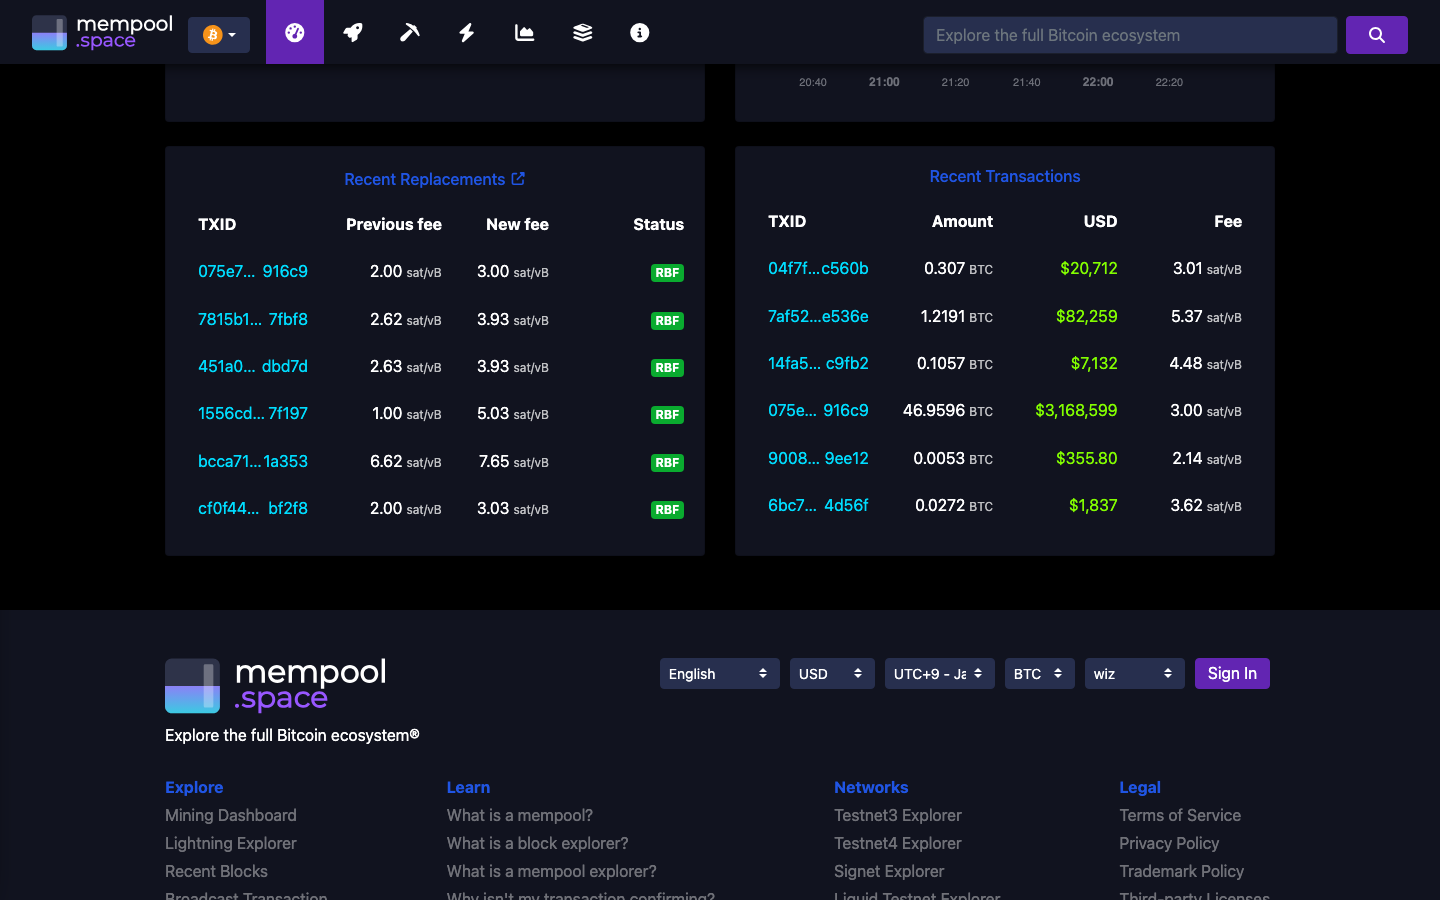Screen dimensions: 1440x900
Task: Select the graphs chart icon
Action: pyautogui.click(x=524, y=31)
